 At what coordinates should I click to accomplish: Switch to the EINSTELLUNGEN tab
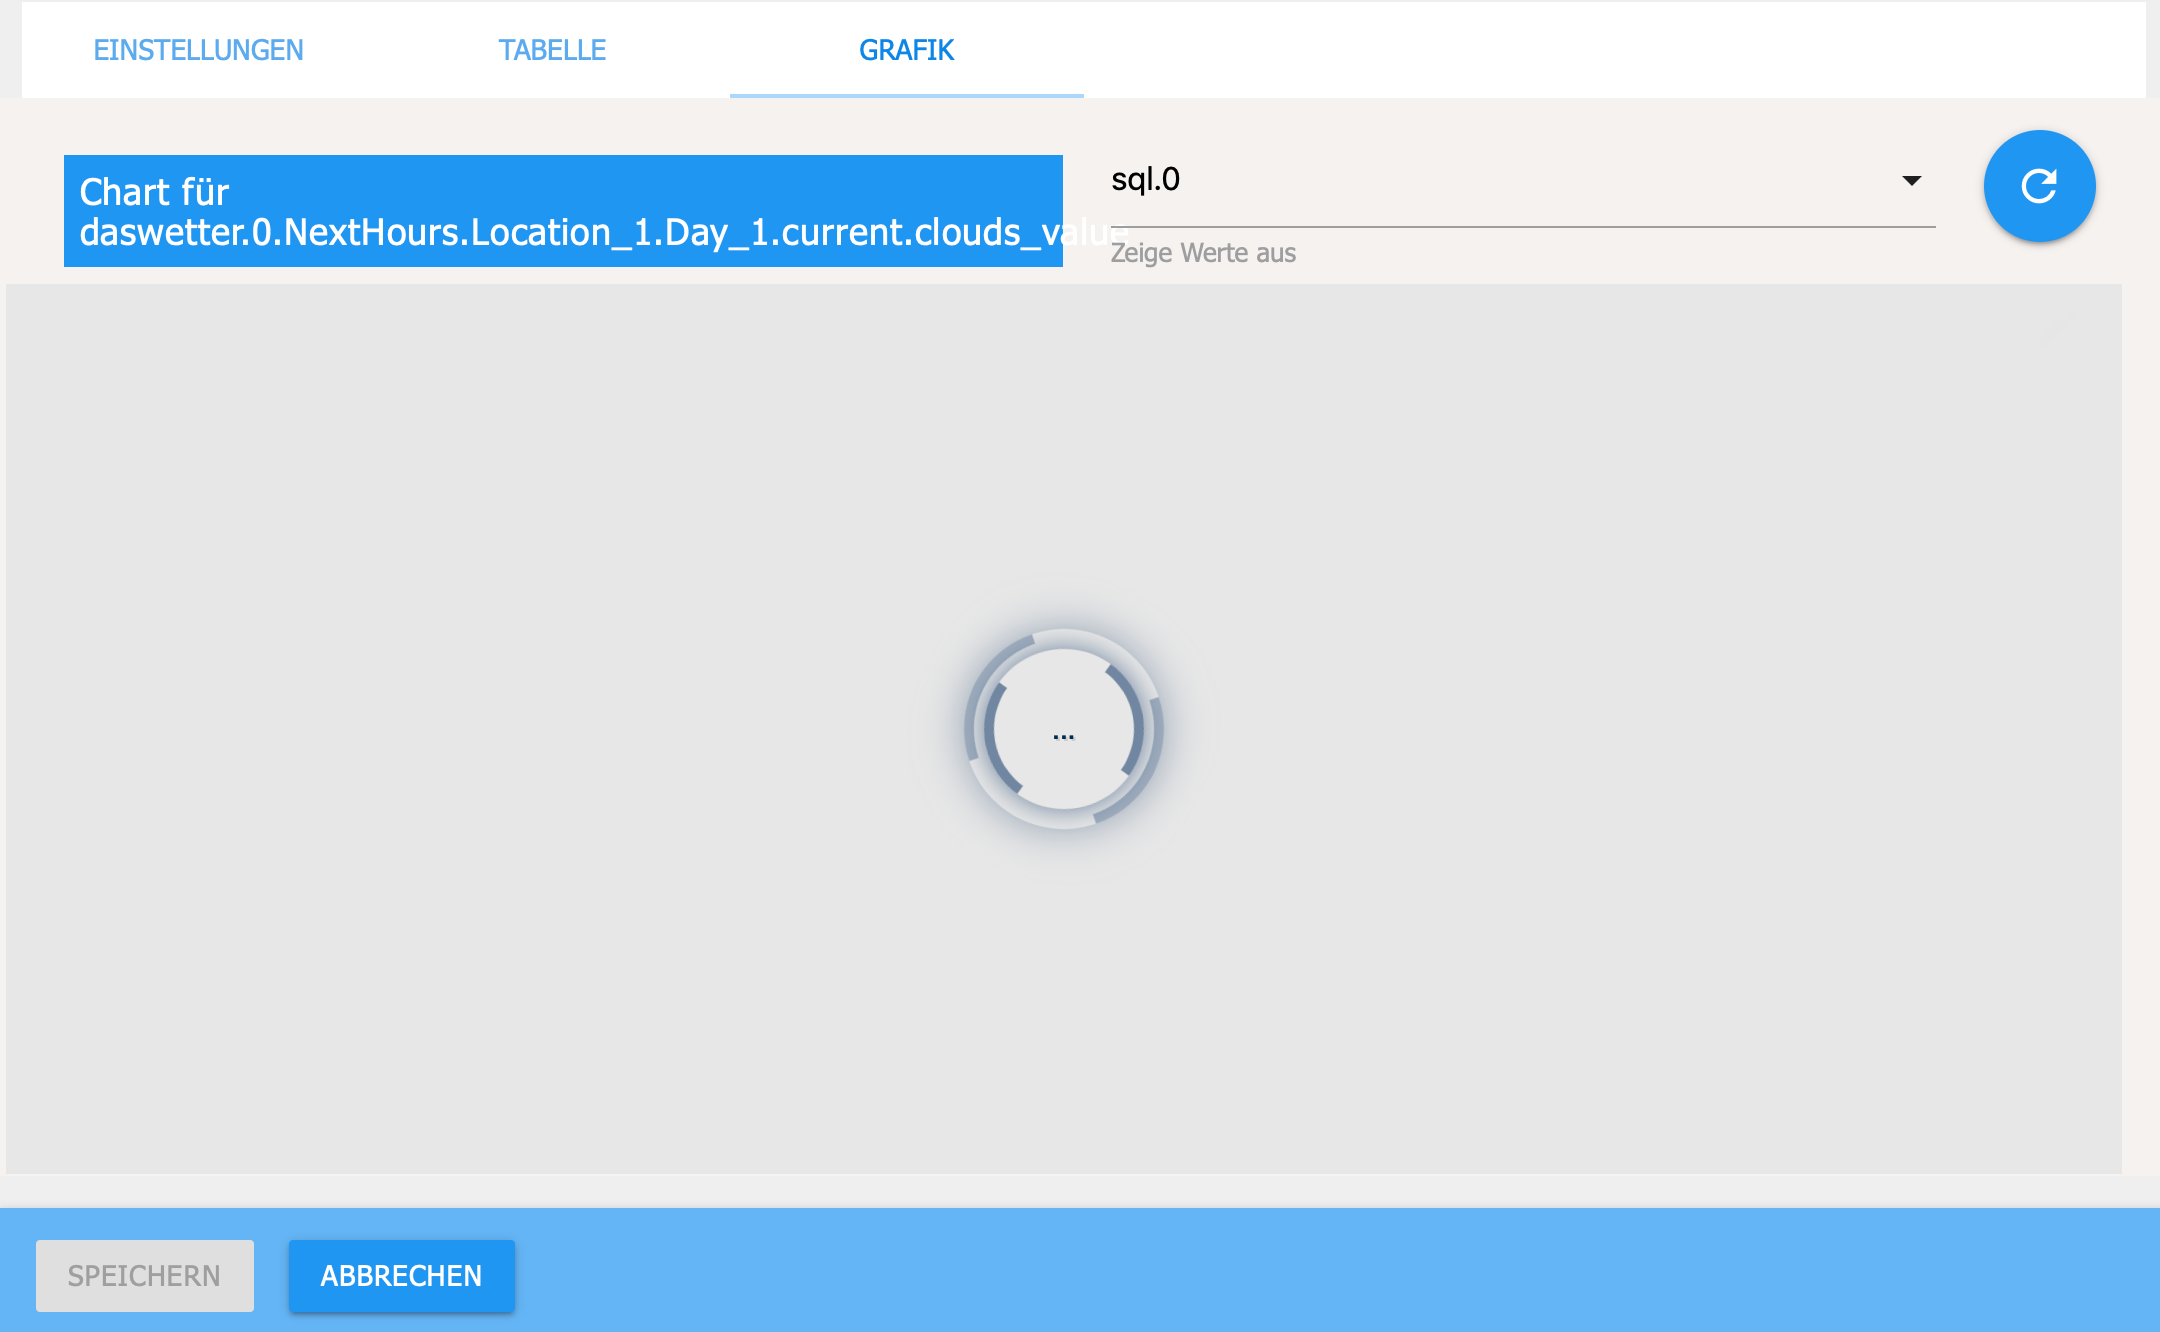198,50
